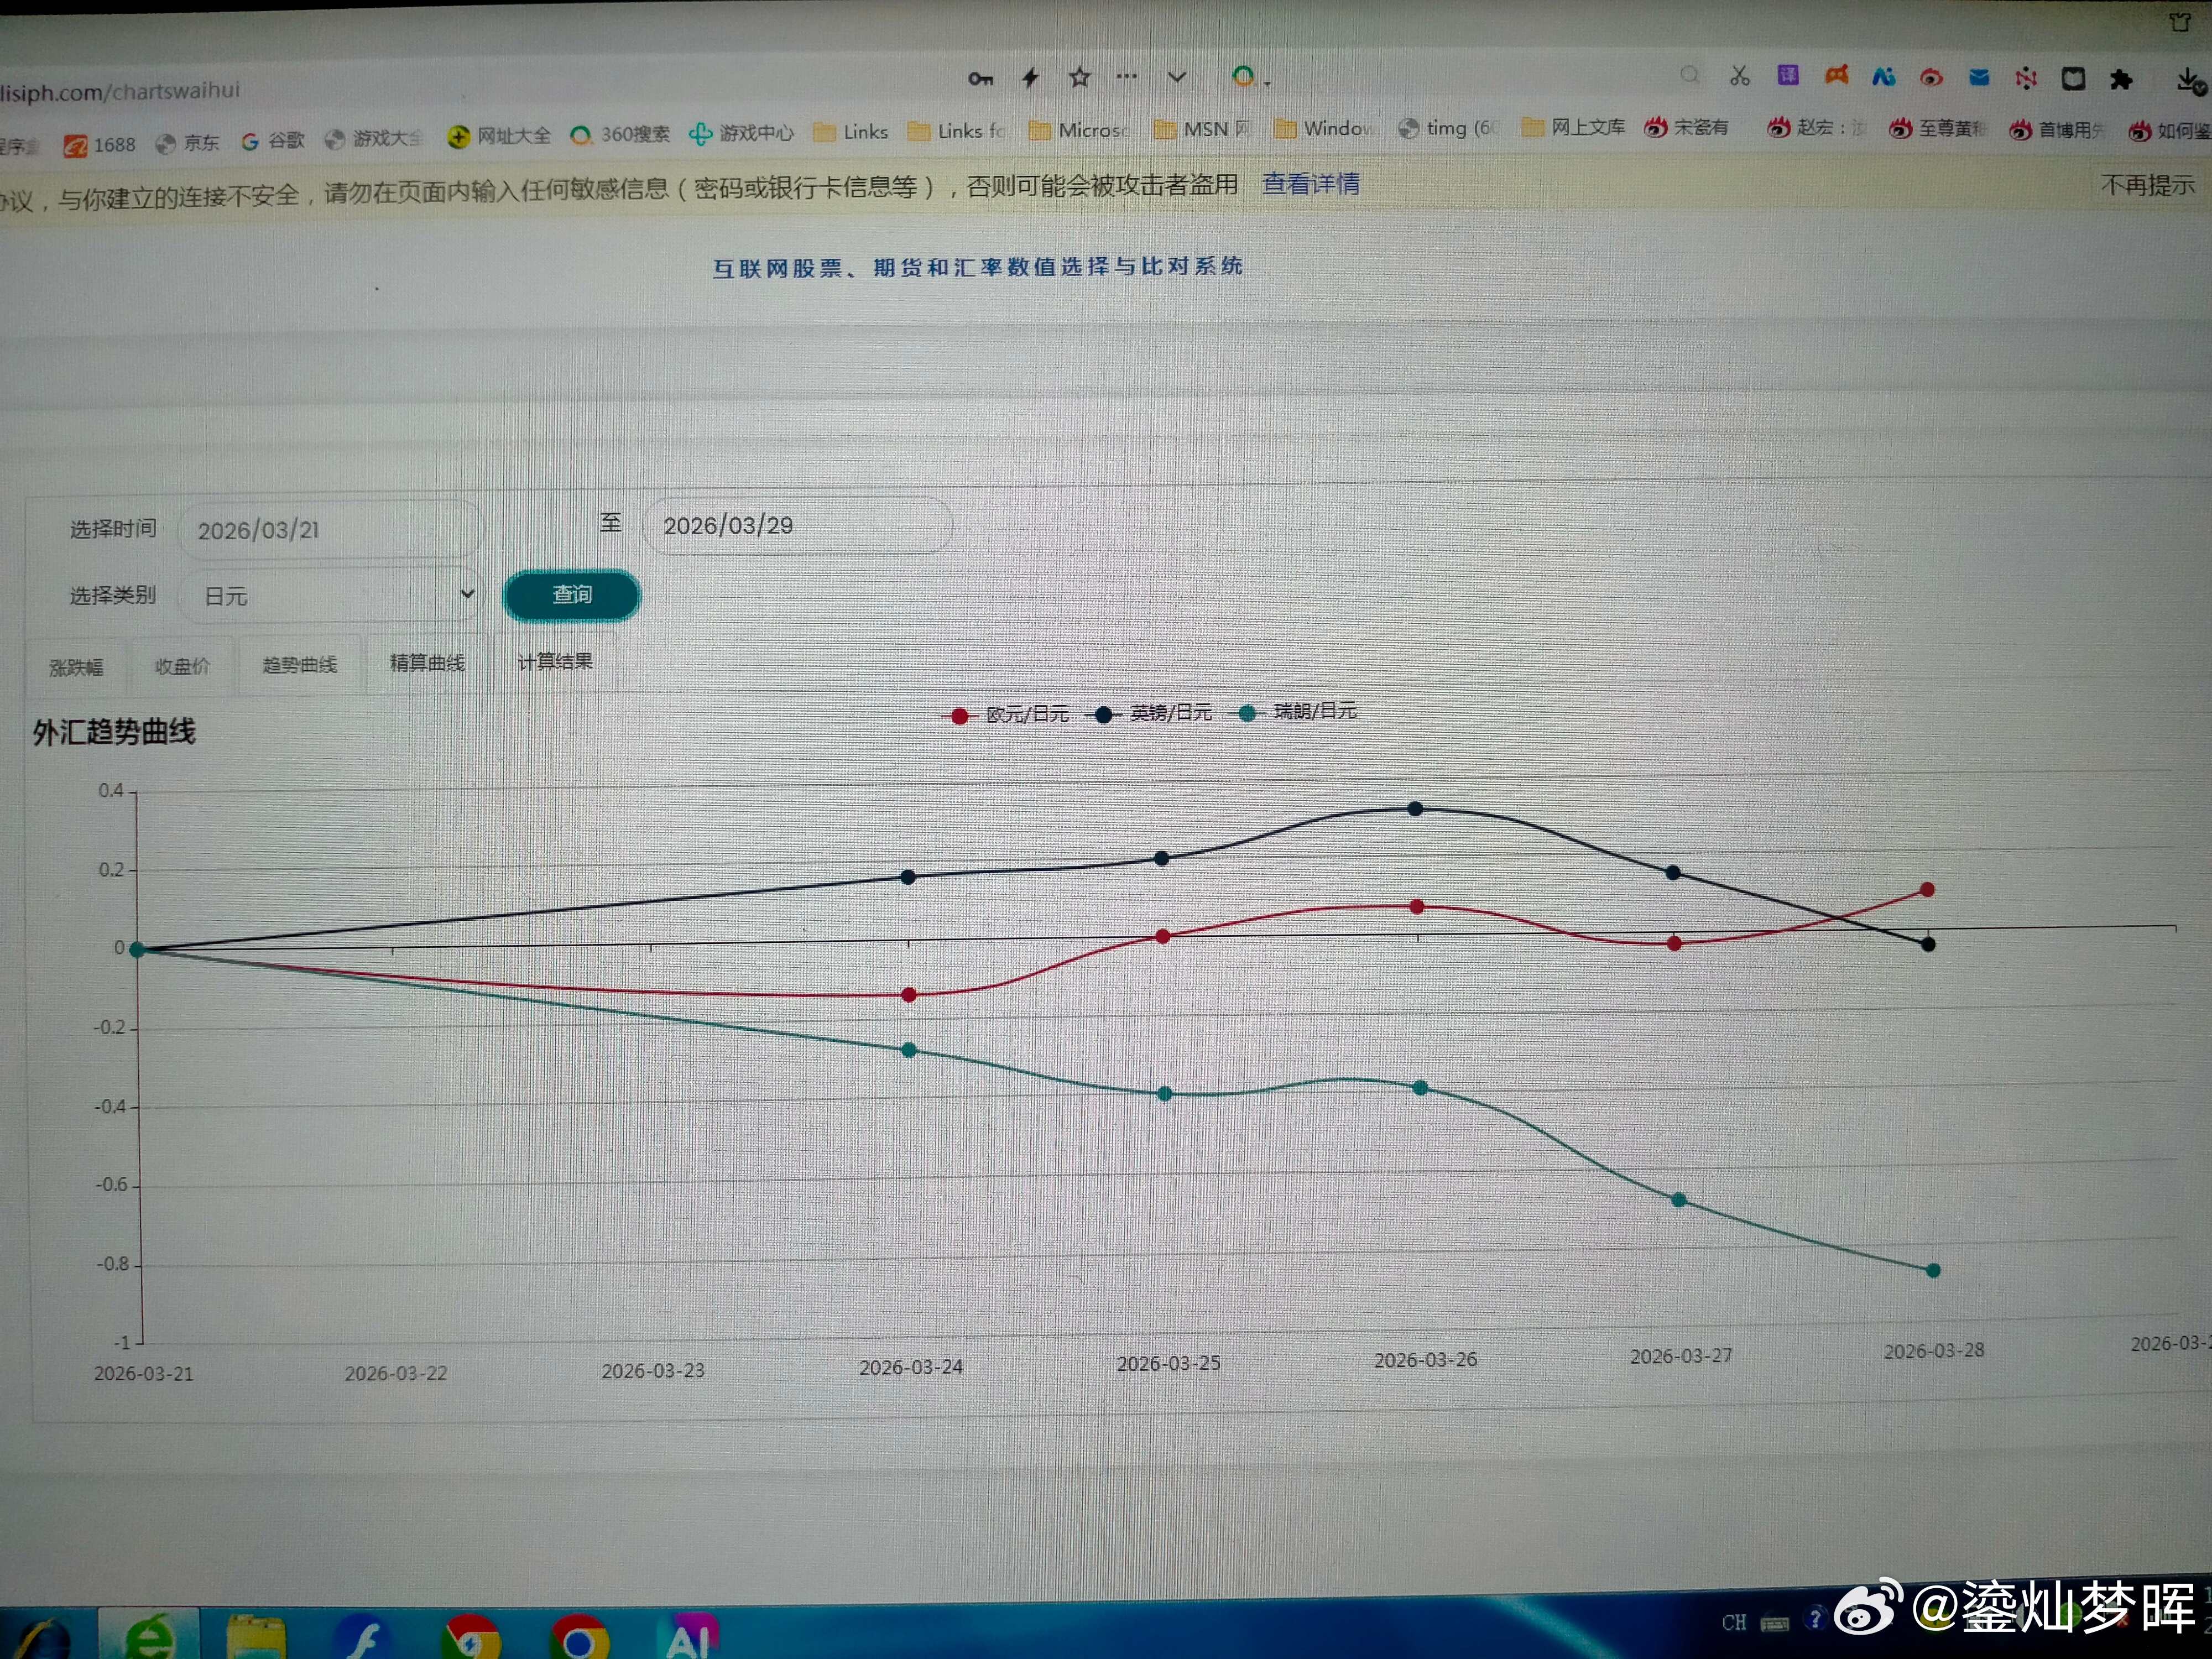
Task: Open the 查看详情 security warning link
Action: (1310, 184)
